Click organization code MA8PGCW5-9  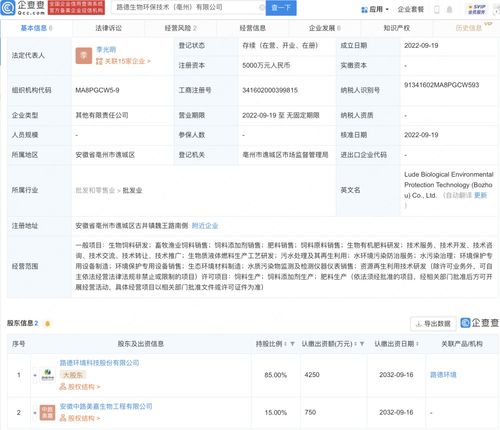click(97, 90)
